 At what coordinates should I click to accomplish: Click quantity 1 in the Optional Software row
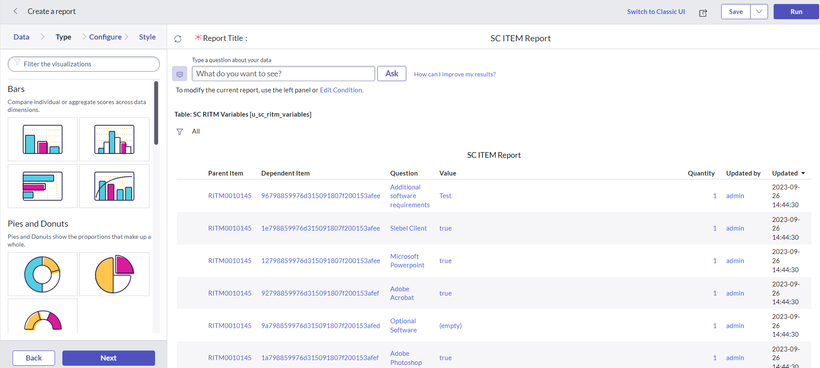click(715, 326)
